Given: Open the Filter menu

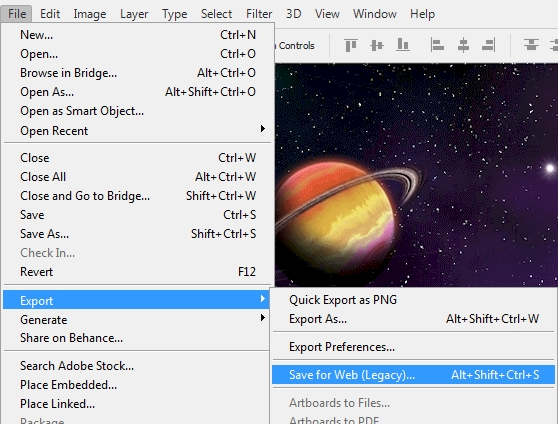Looking at the screenshot, I should (x=259, y=14).
